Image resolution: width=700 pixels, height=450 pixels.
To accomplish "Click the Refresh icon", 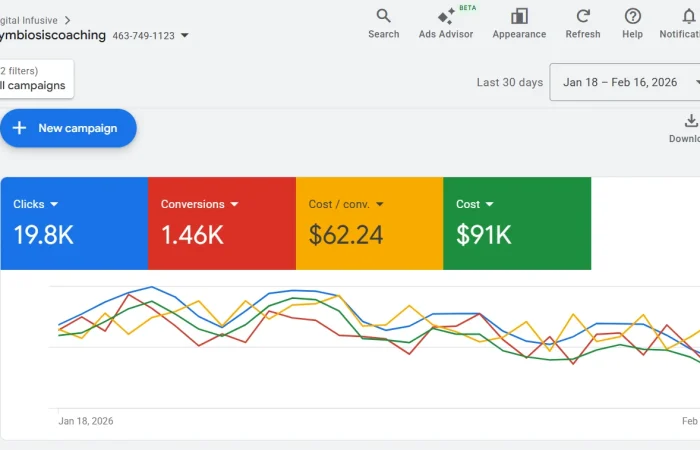I will click(x=583, y=16).
